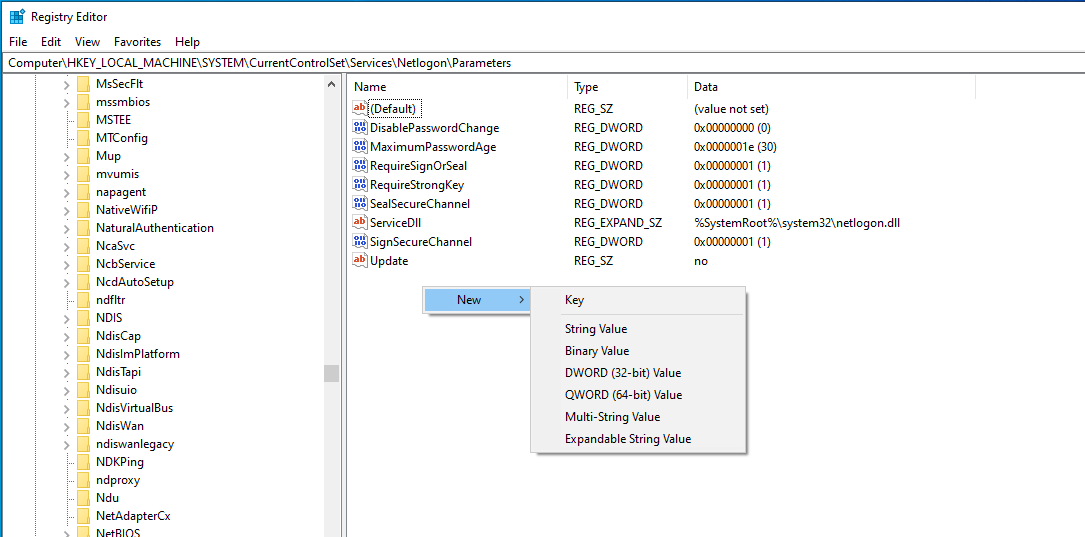The width and height of the screenshot is (1085, 537).
Task: Click the string icon beside Update value
Action: pyautogui.click(x=360, y=261)
